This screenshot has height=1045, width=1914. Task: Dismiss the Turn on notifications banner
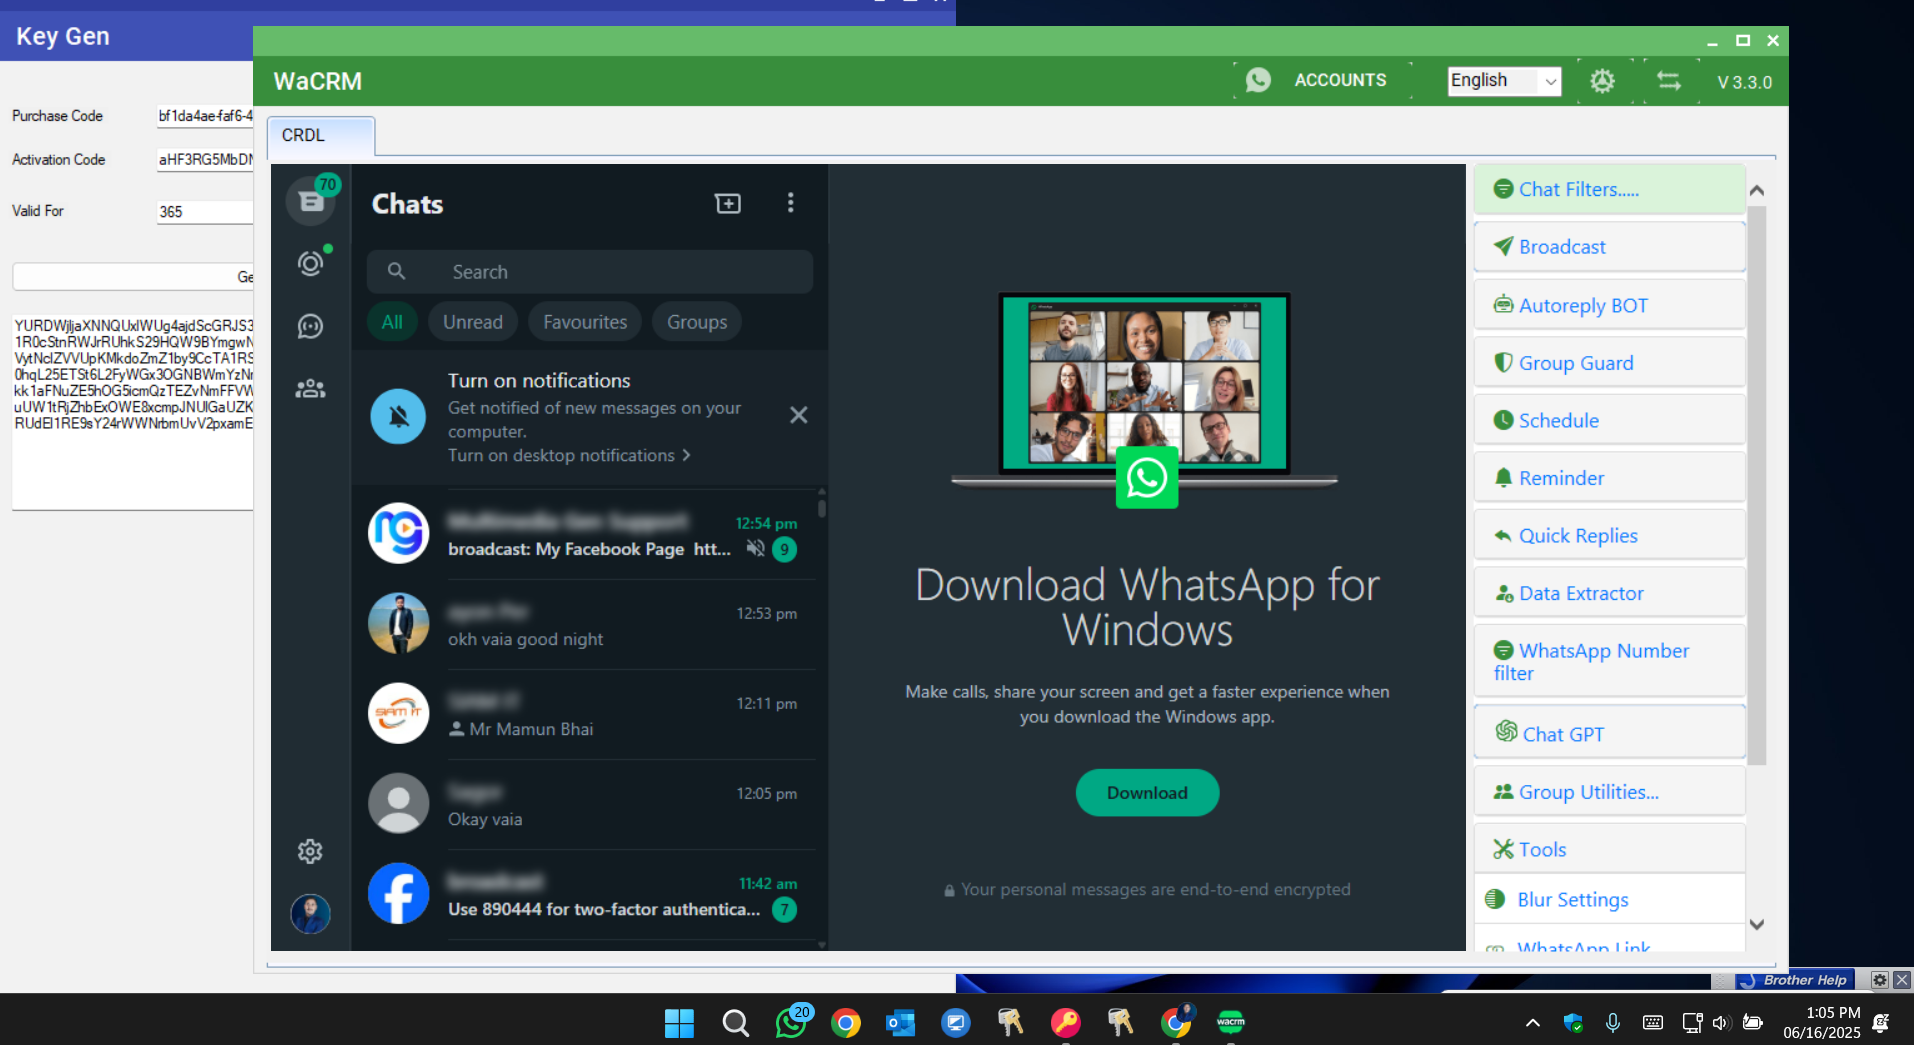click(x=798, y=415)
